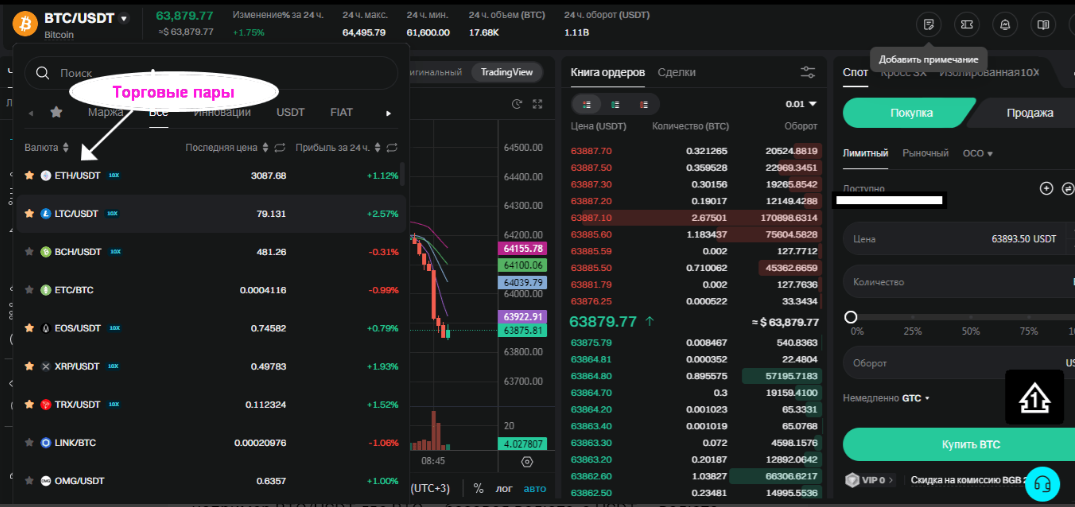Open the GTC time-in-force dropdown

(916, 398)
